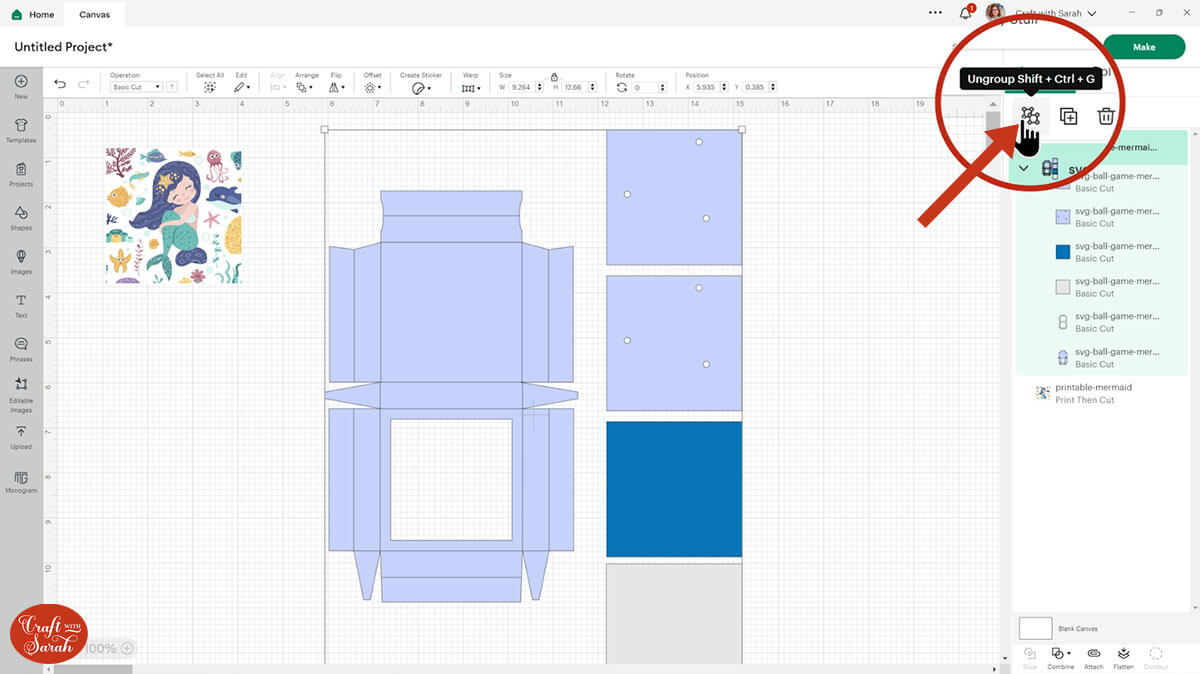This screenshot has height=674, width=1200.
Task: Open the notifications bell
Action: [x=965, y=13]
